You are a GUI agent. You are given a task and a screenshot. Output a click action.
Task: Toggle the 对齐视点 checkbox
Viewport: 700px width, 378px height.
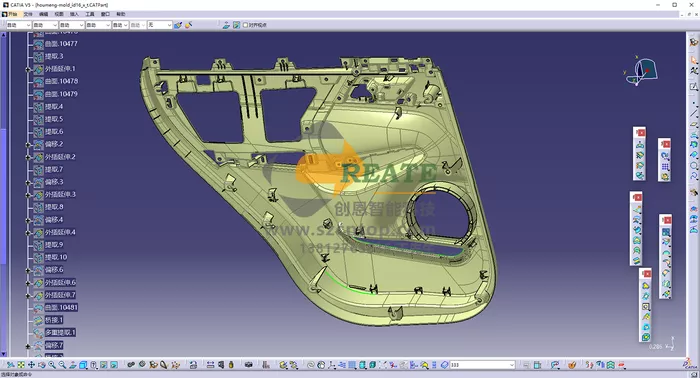point(245,25)
